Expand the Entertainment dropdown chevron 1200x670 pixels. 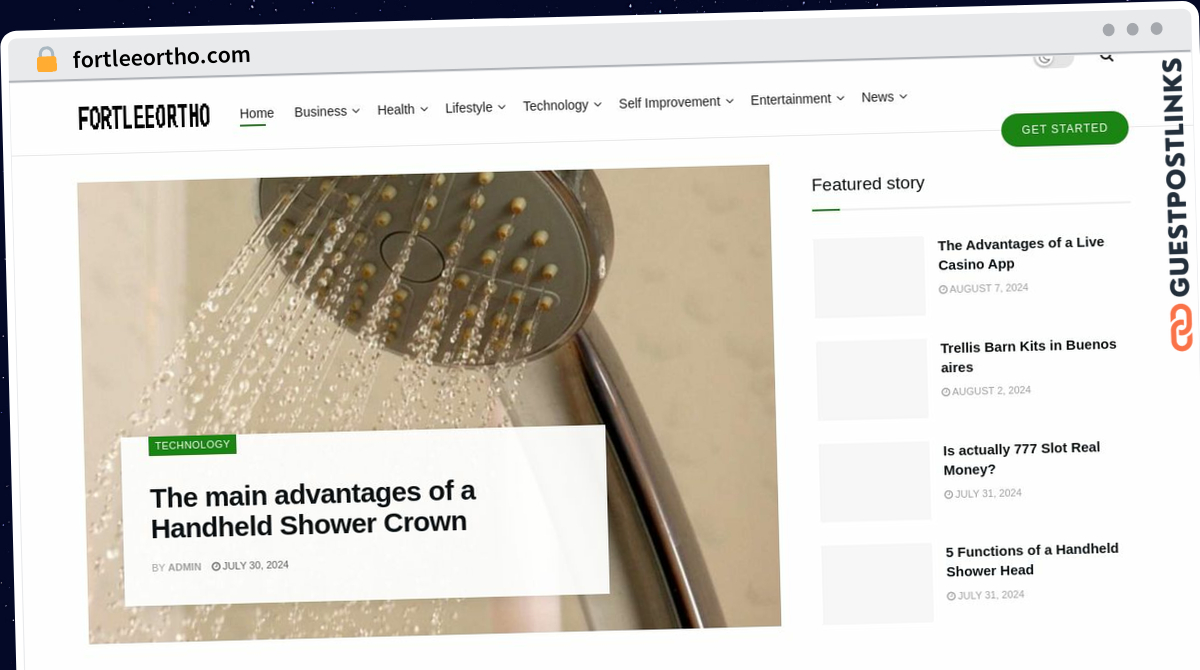840,98
